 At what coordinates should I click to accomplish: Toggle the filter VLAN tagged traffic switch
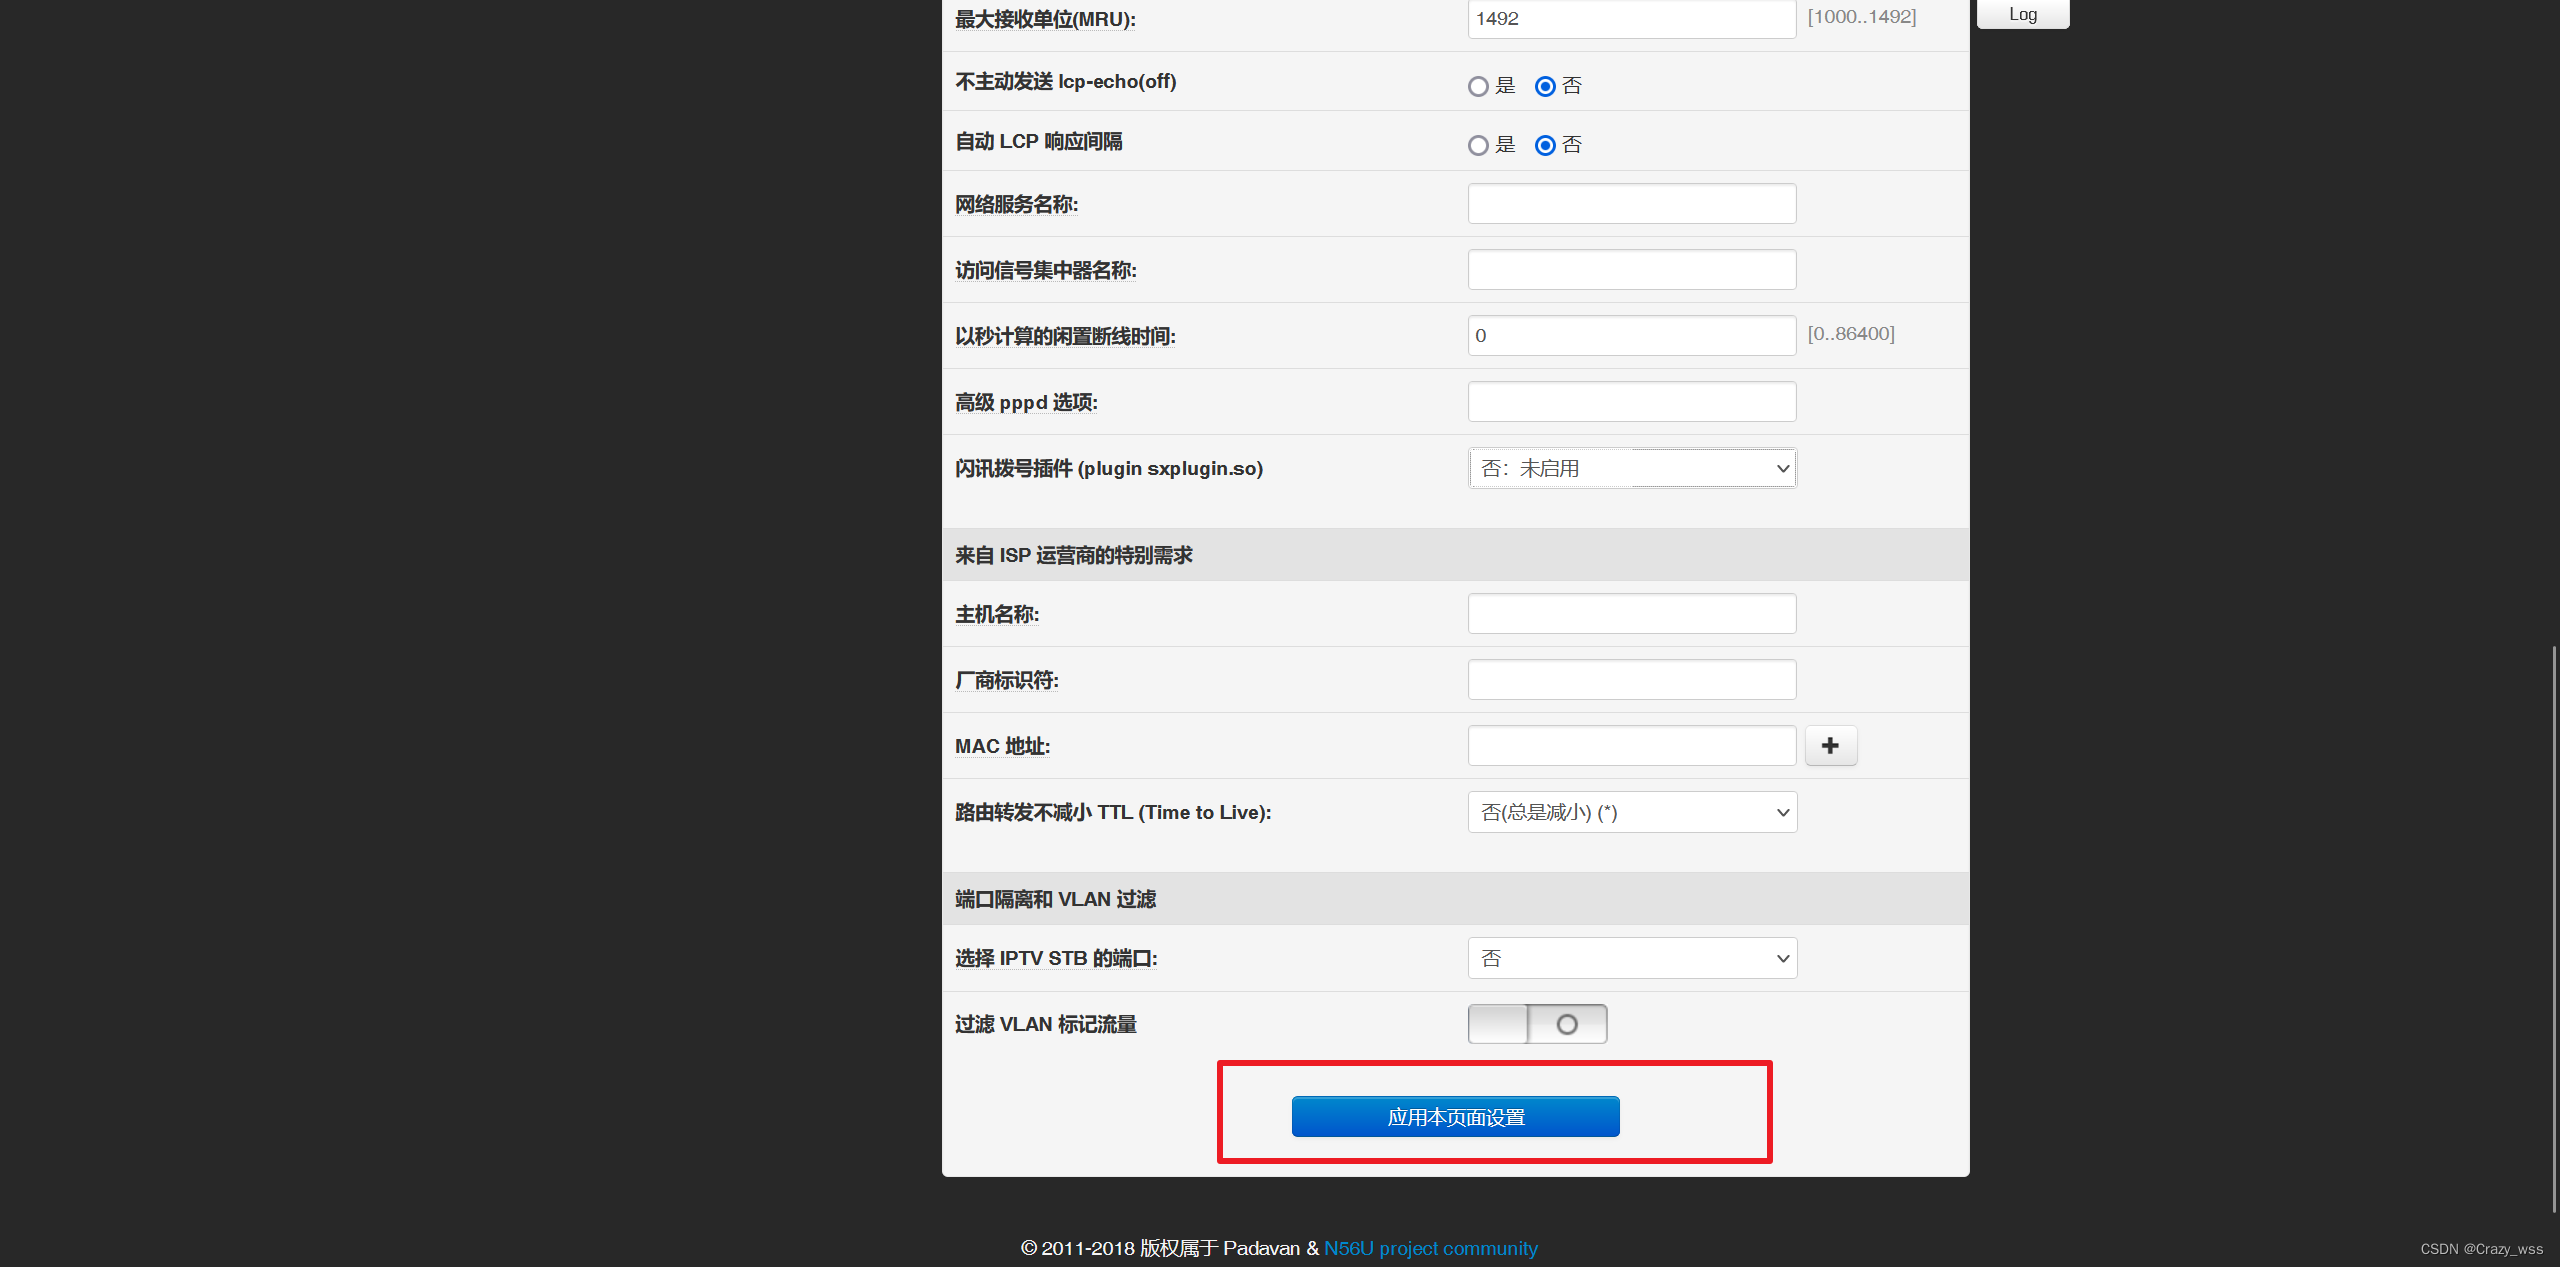coord(1537,1024)
